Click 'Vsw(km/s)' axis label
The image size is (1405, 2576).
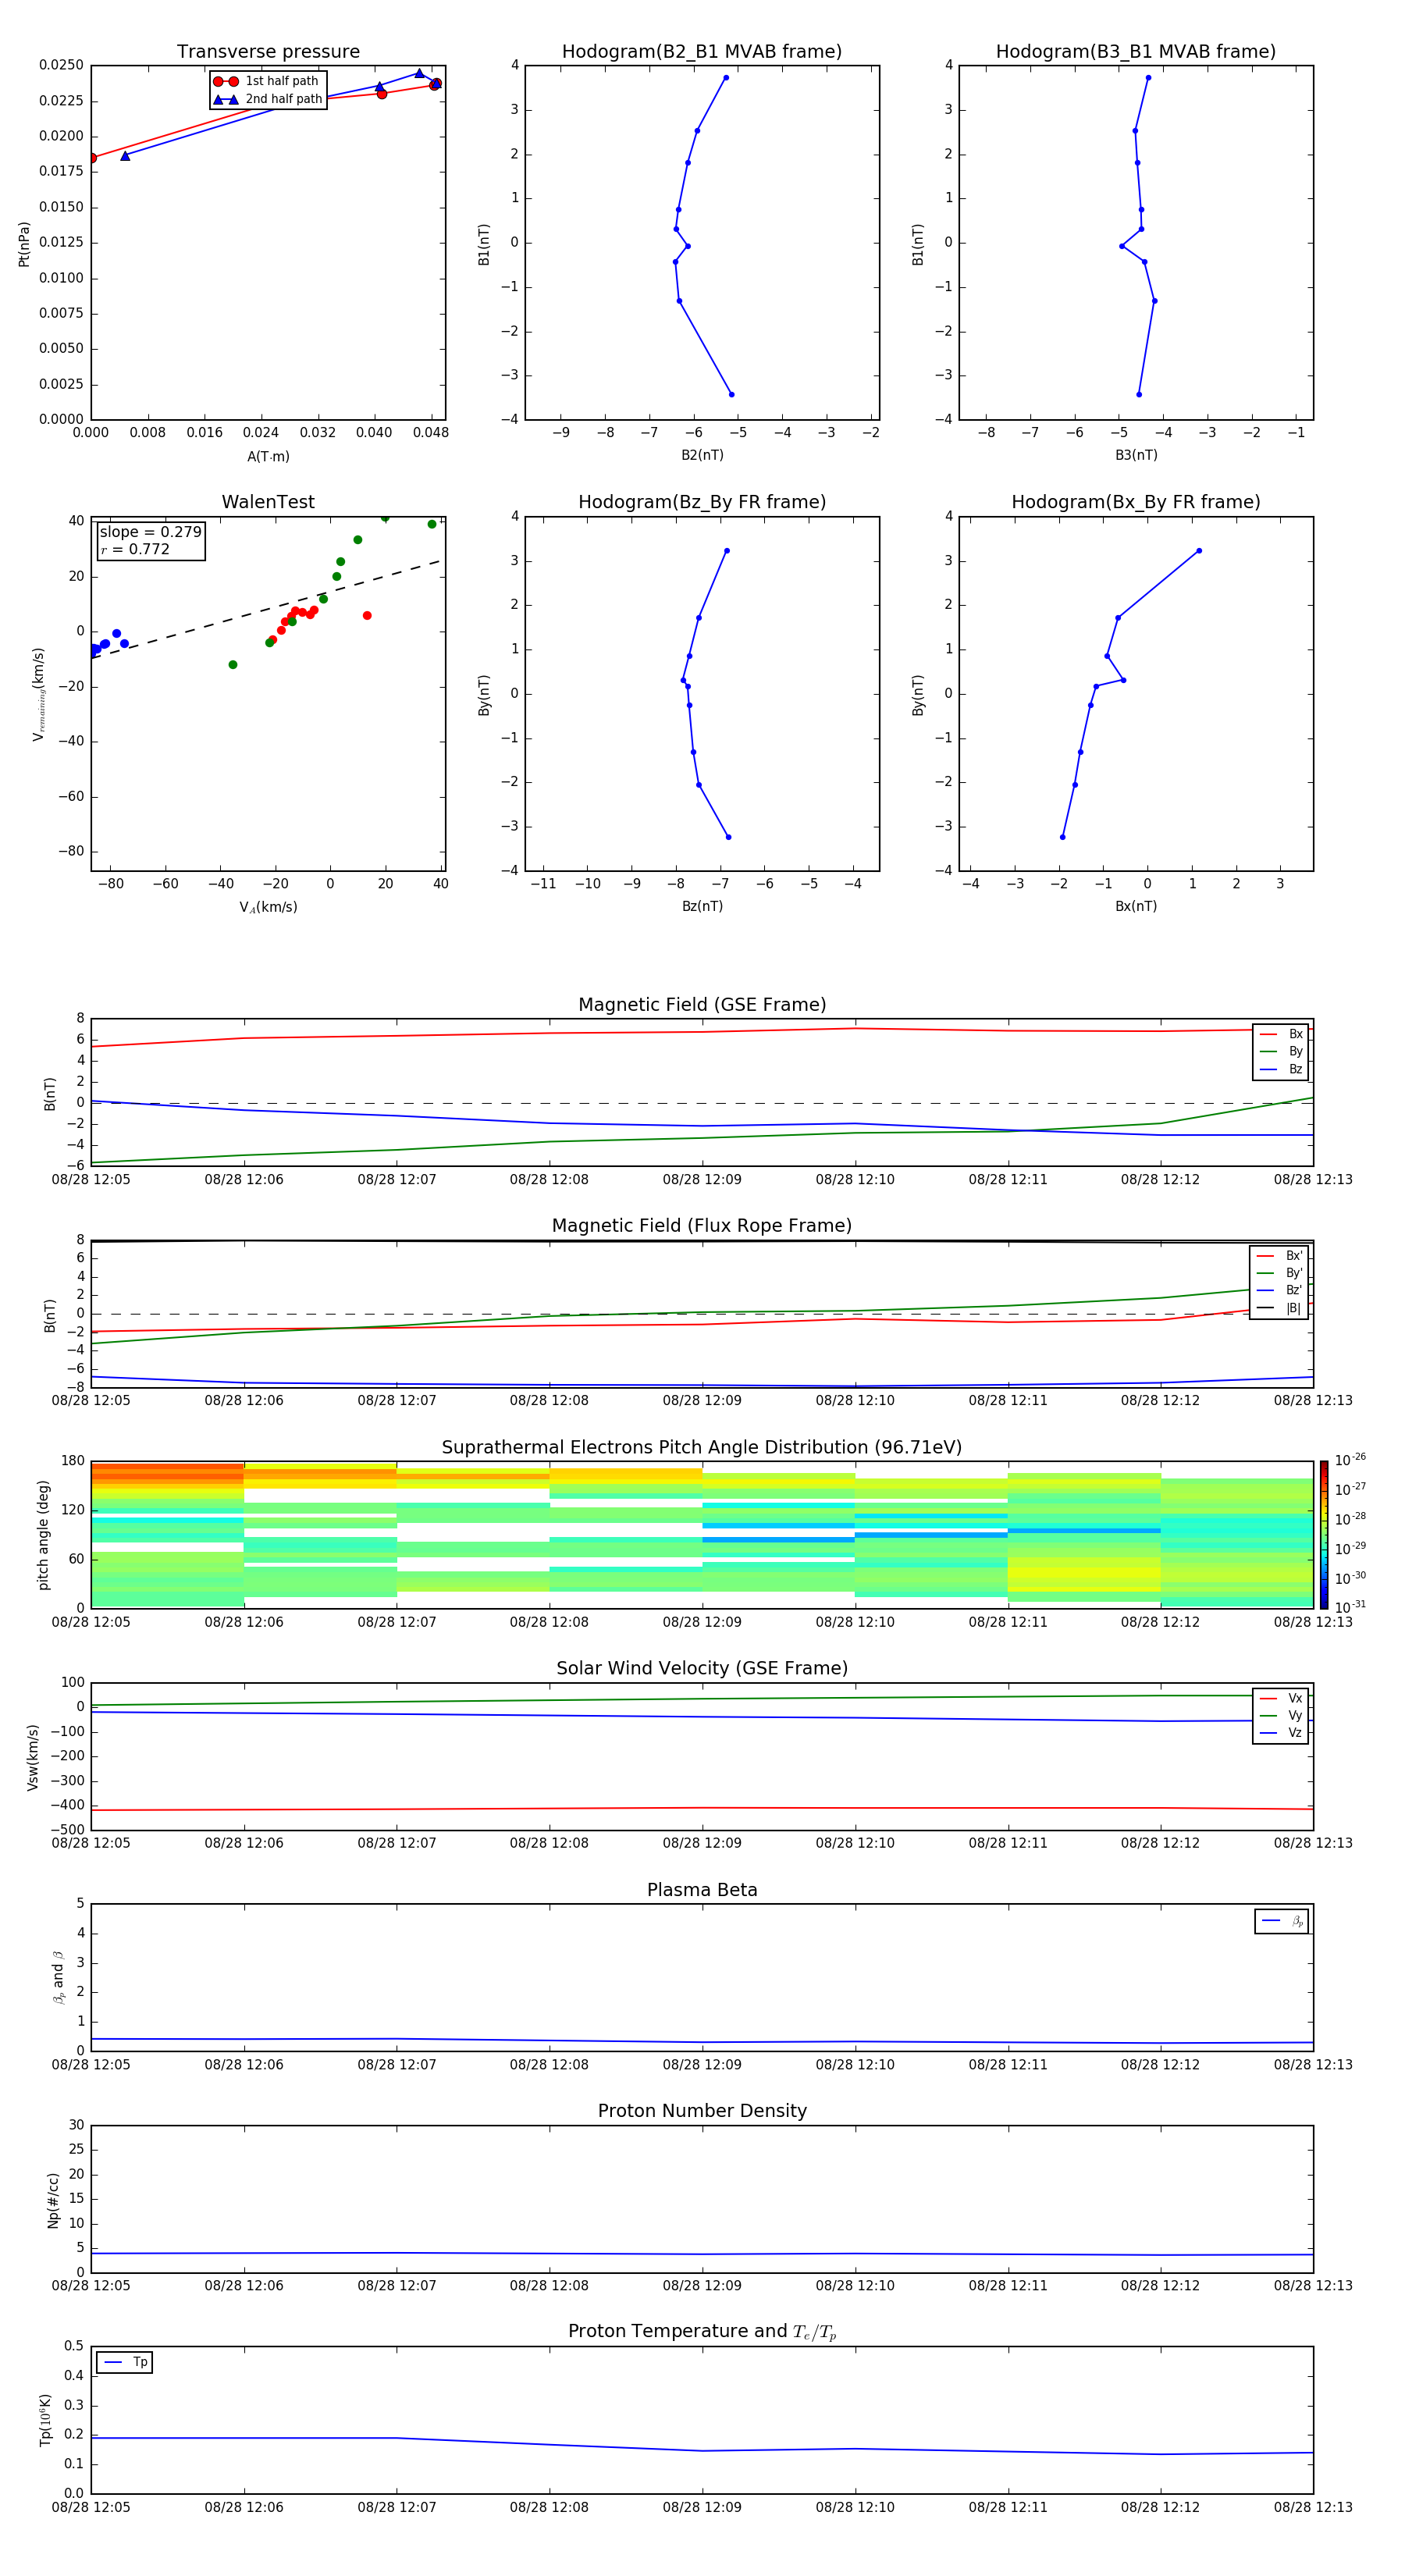33,1757
